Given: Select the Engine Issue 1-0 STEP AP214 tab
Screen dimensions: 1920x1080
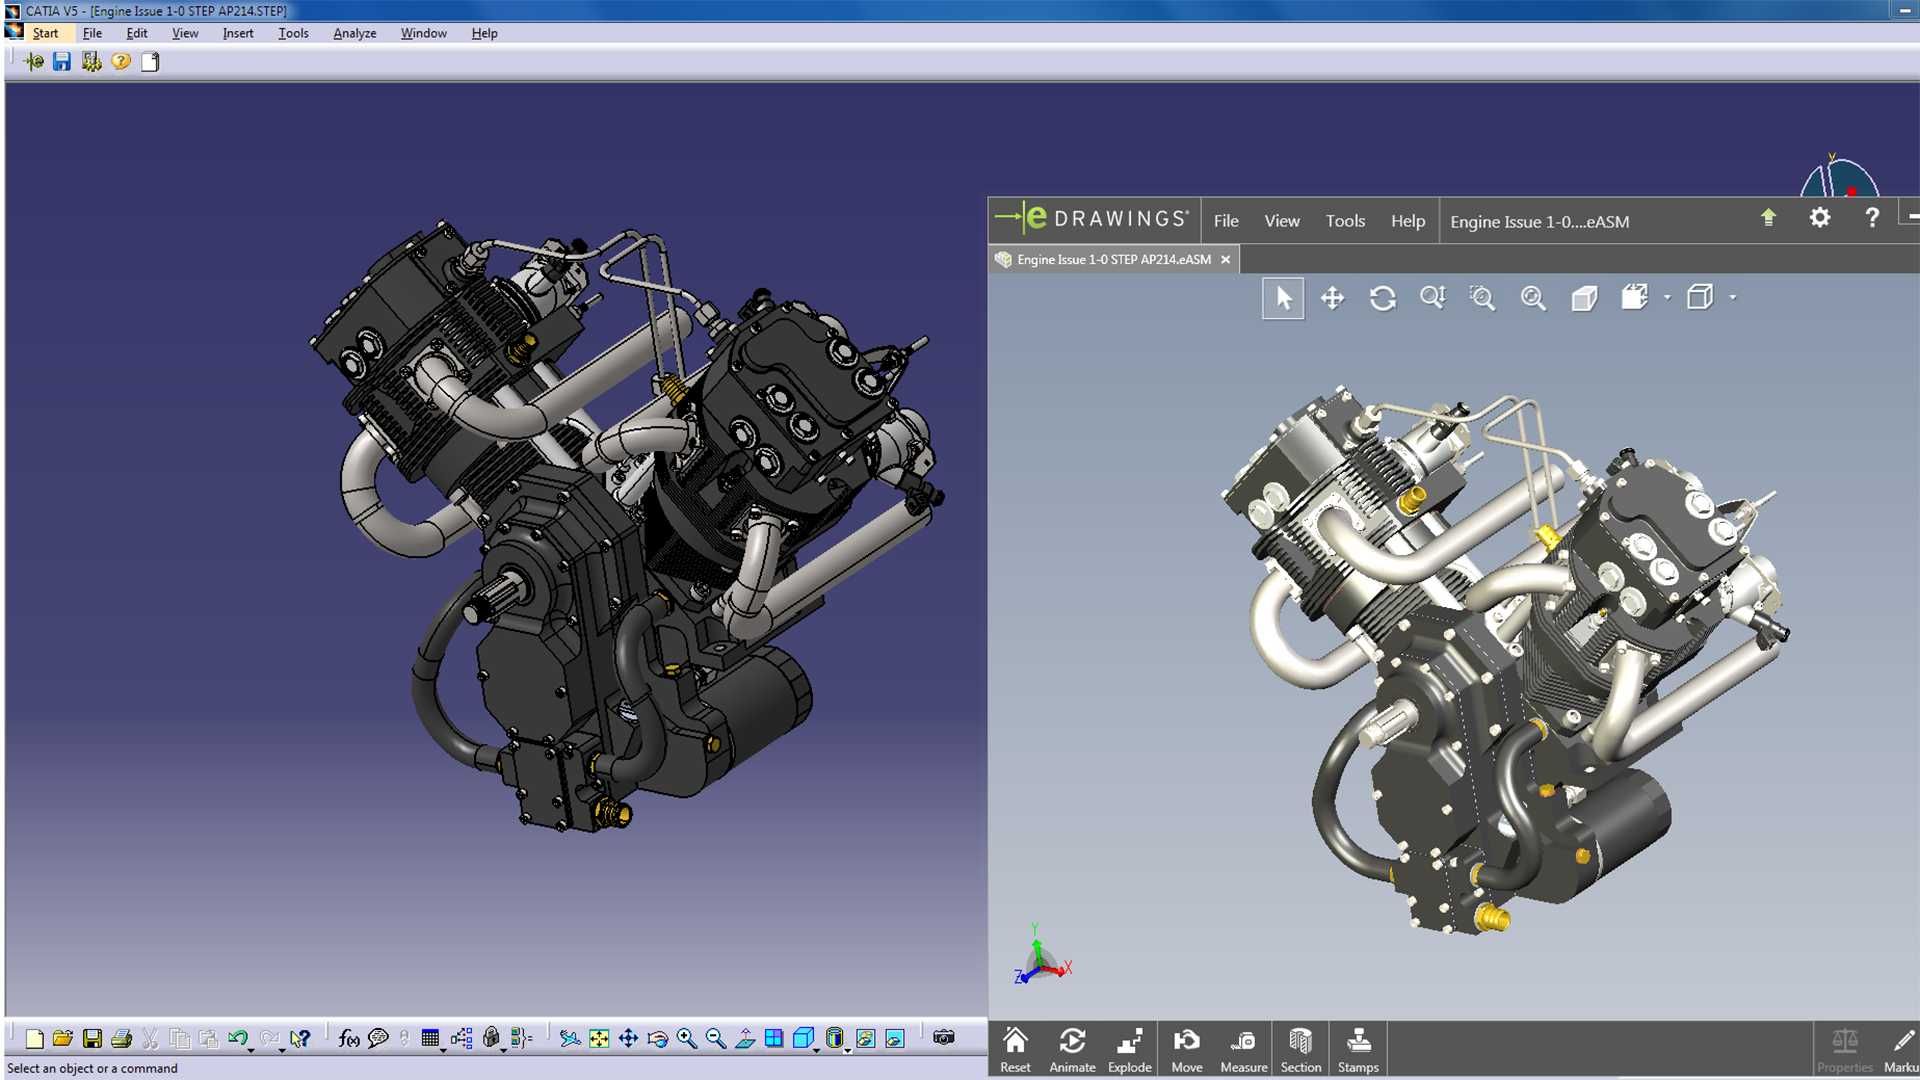Looking at the screenshot, I should click(1112, 258).
